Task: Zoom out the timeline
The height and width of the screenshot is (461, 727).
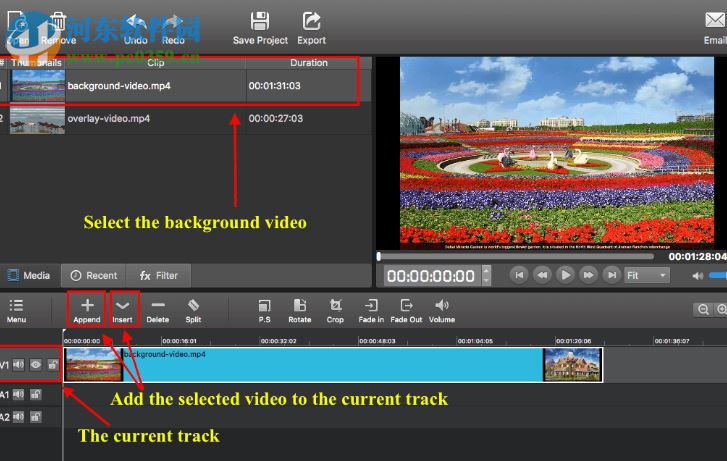Action: point(703,309)
